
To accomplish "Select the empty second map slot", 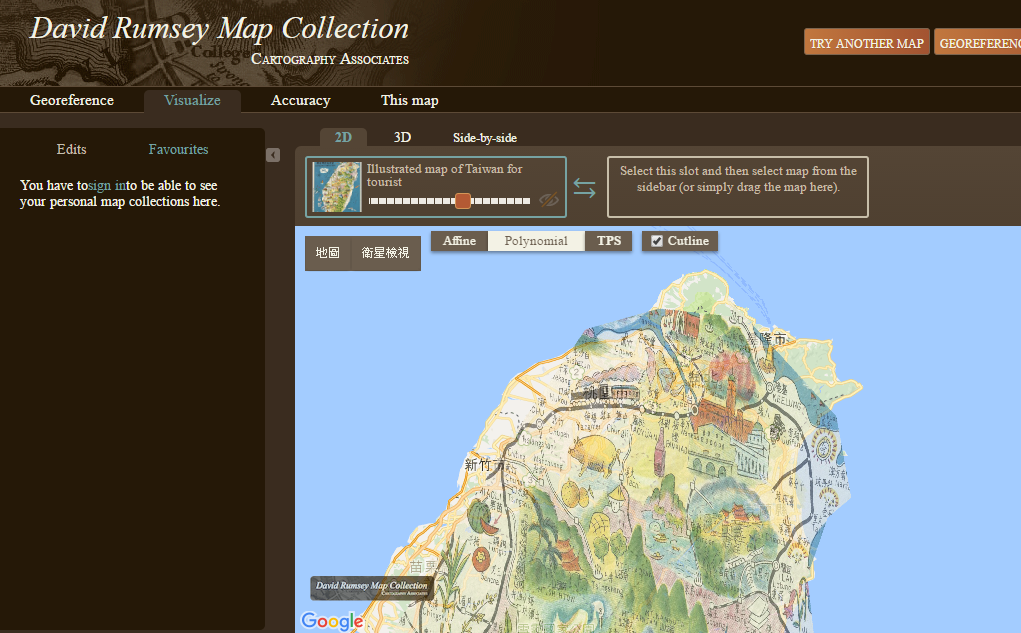I will click(x=738, y=187).
